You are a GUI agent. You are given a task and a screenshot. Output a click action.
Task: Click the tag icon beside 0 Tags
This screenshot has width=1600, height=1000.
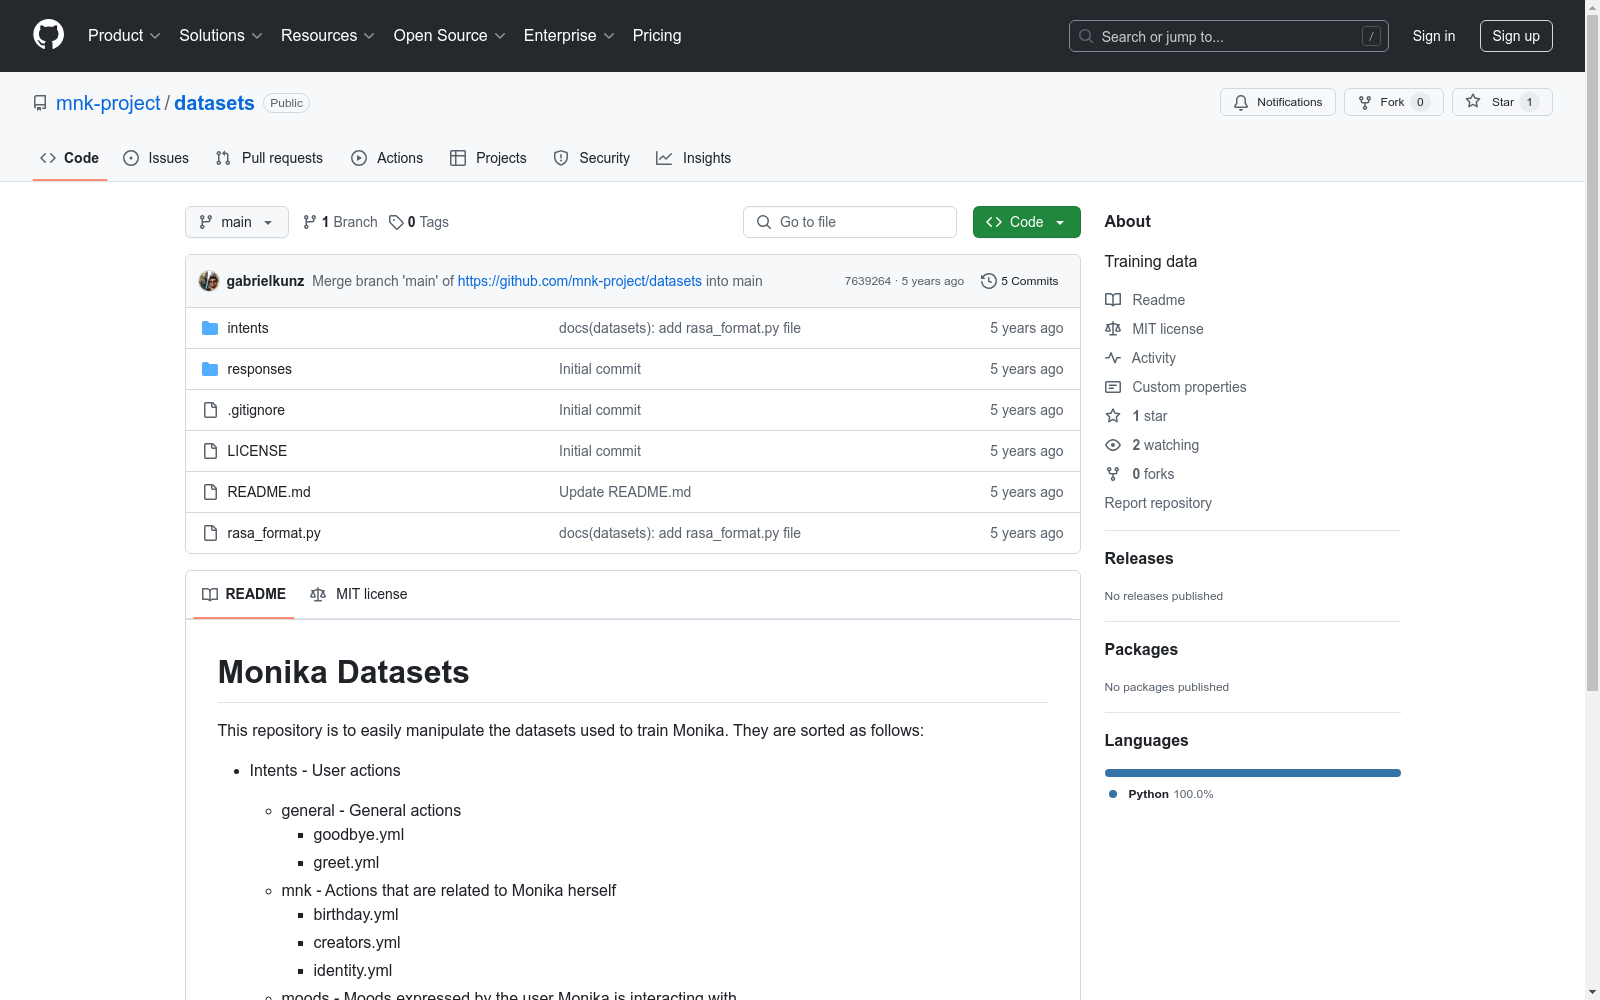[396, 222]
